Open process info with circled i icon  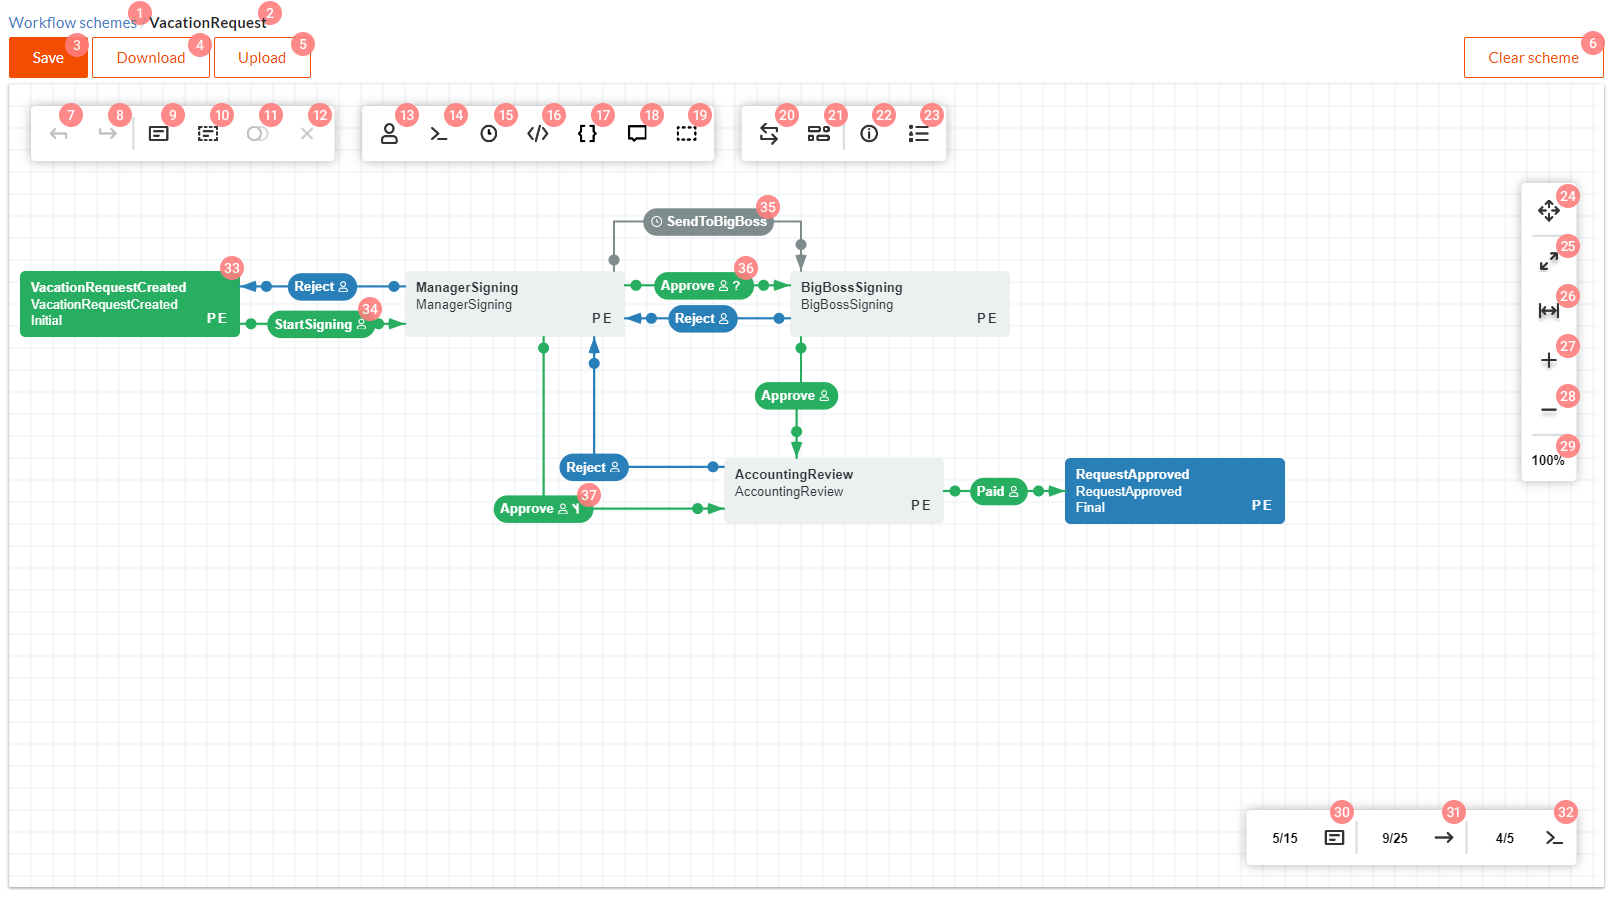click(x=869, y=134)
